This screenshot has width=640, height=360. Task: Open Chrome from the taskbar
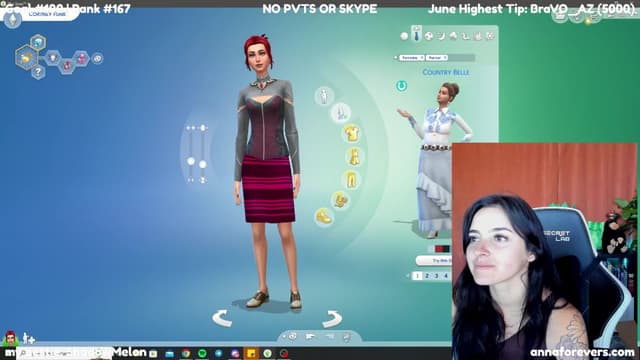[x=186, y=353]
